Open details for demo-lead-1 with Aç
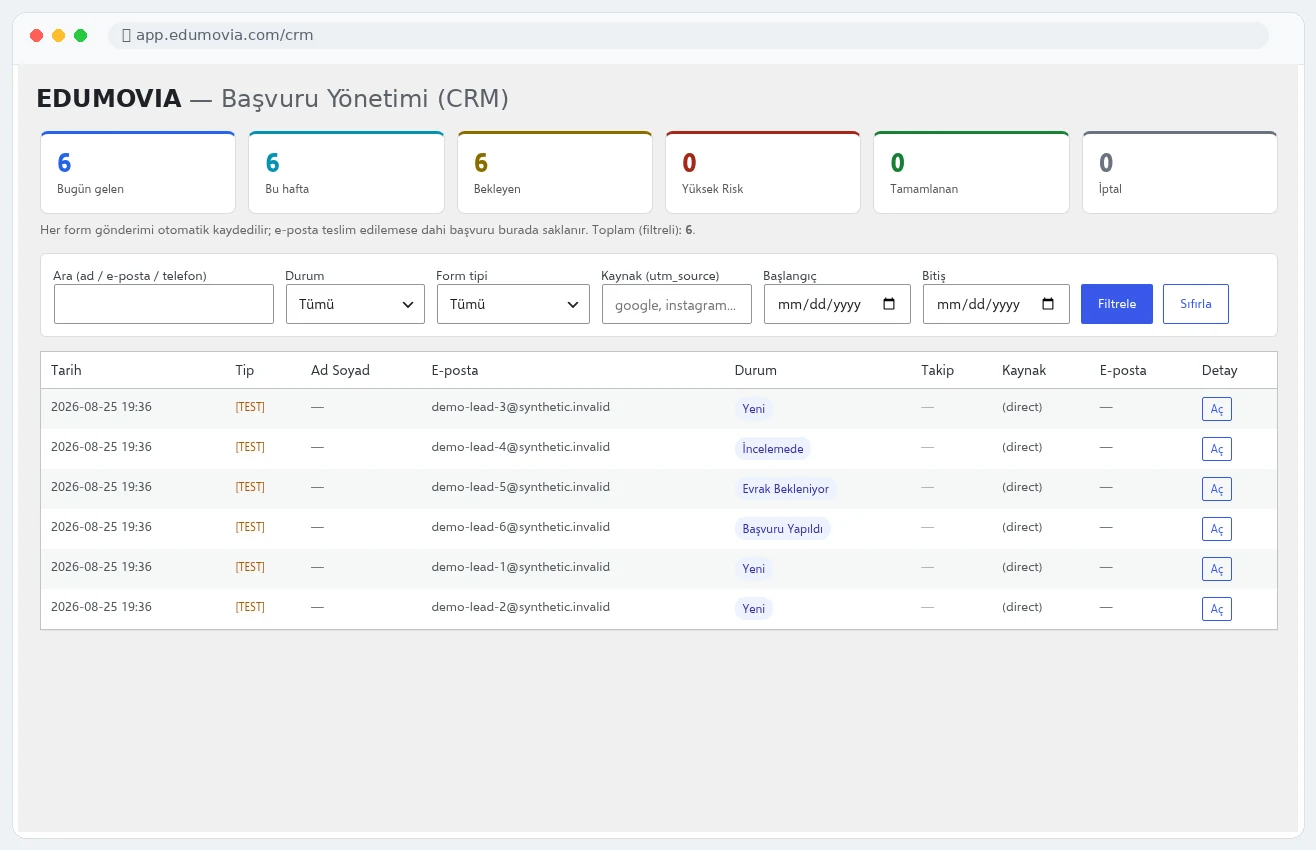The height and width of the screenshot is (850, 1316). [x=1217, y=569]
